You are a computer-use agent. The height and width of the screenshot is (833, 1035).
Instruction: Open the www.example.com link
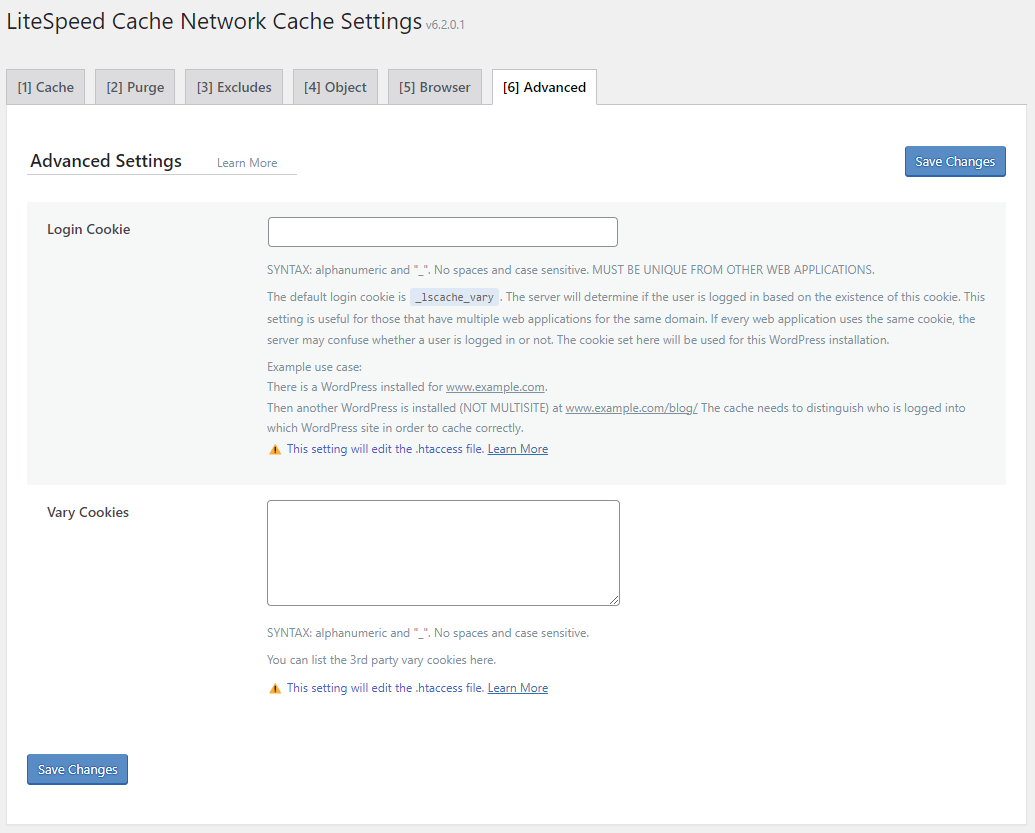pos(495,387)
